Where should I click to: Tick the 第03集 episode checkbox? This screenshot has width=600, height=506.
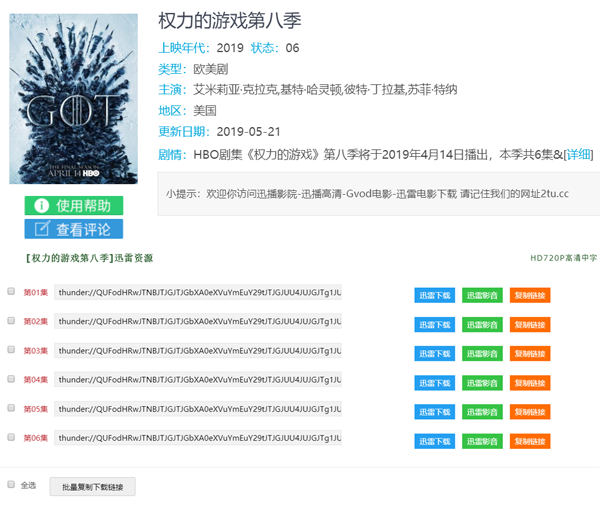click(12, 350)
